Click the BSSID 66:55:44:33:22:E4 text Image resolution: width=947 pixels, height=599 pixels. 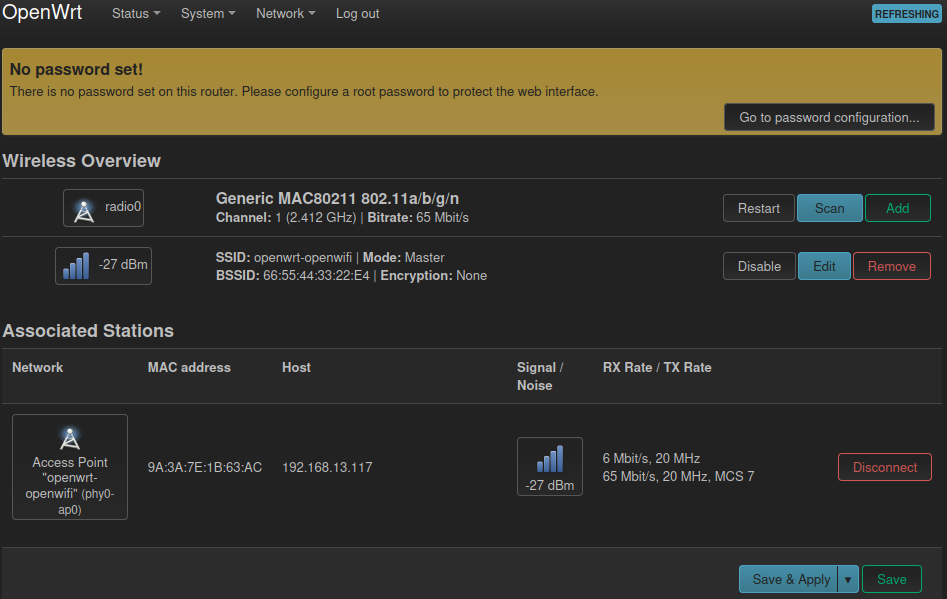293,275
